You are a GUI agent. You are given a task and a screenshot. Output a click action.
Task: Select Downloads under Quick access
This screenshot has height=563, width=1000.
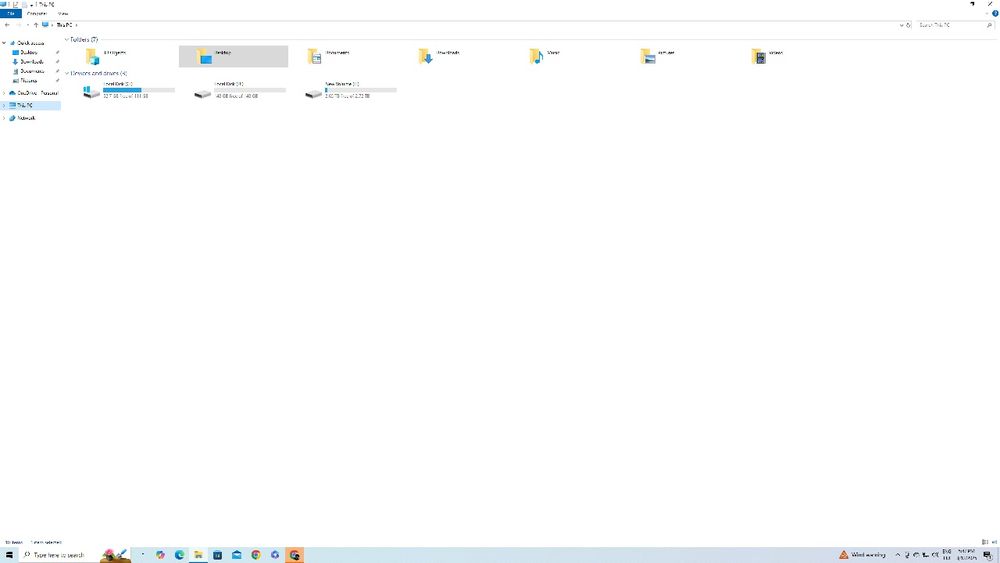click(x=32, y=62)
